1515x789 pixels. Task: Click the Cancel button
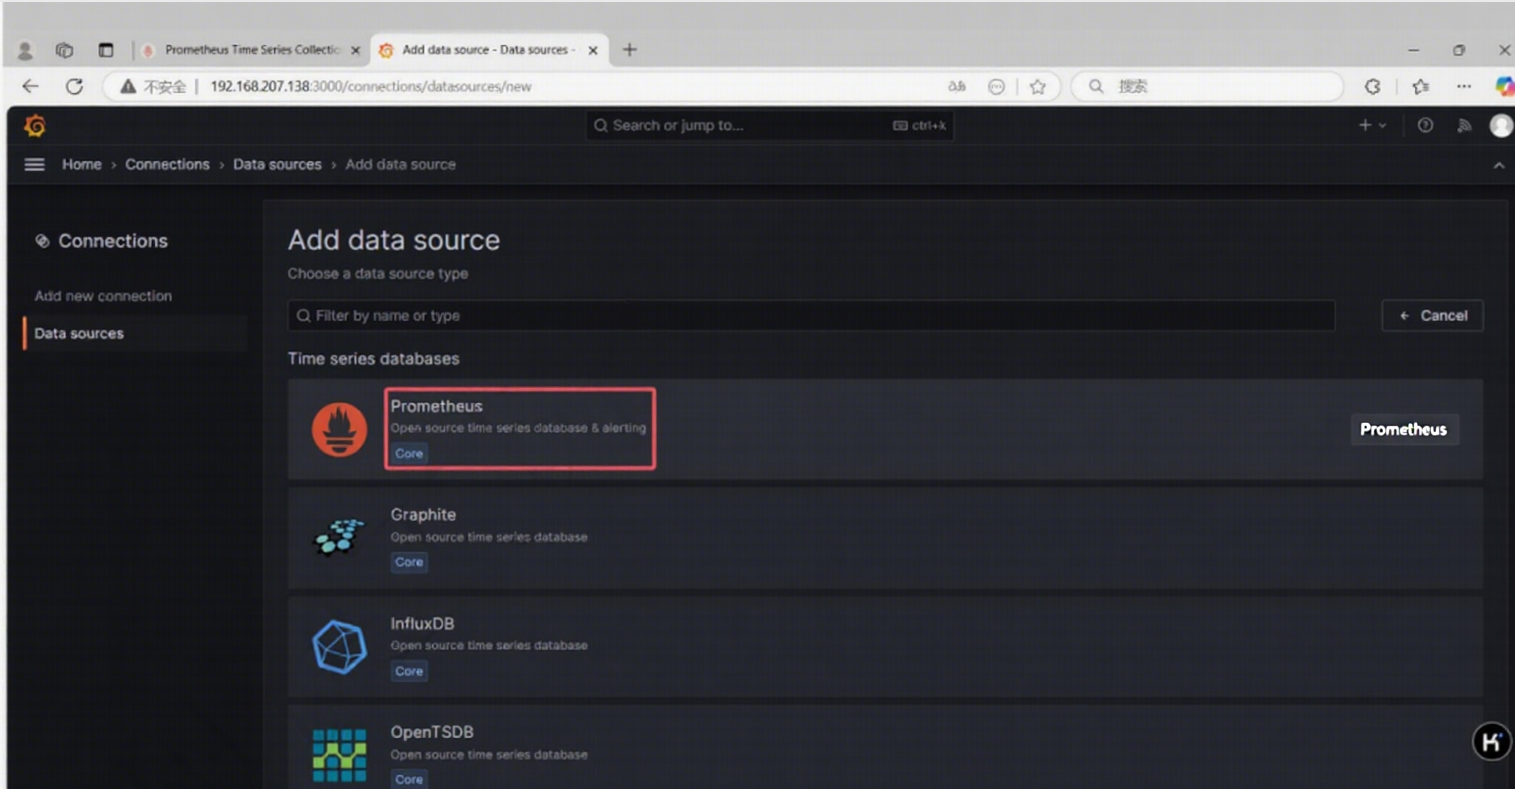pyautogui.click(x=1432, y=315)
